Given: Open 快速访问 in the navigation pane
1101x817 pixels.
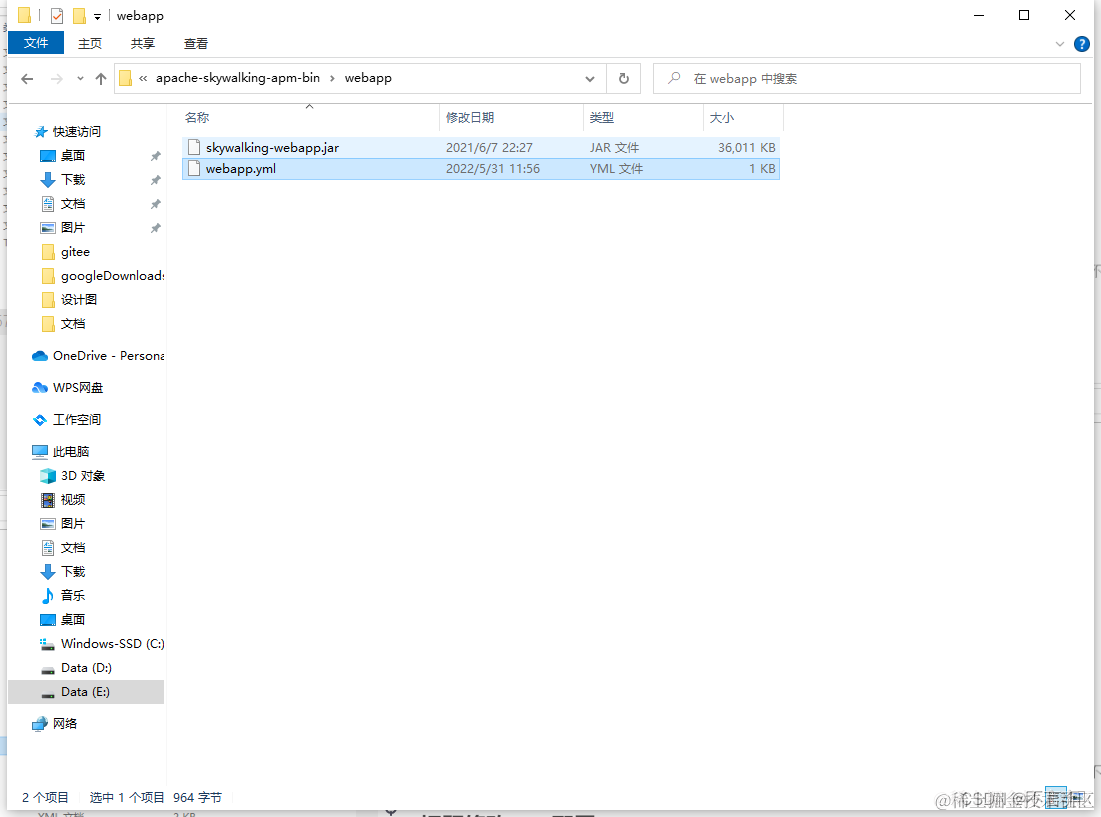Looking at the screenshot, I should pos(77,131).
